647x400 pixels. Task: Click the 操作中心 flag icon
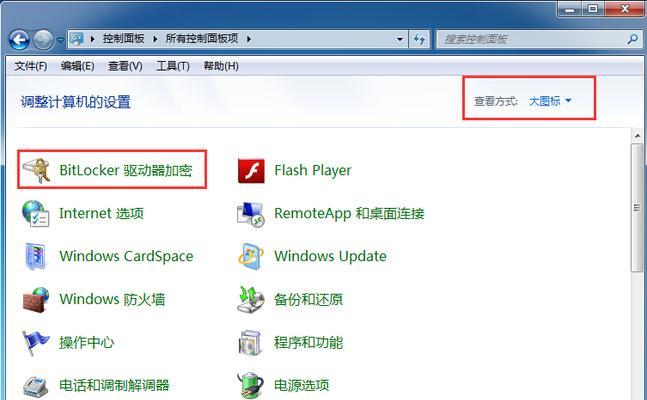pyautogui.click(x=35, y=343)
